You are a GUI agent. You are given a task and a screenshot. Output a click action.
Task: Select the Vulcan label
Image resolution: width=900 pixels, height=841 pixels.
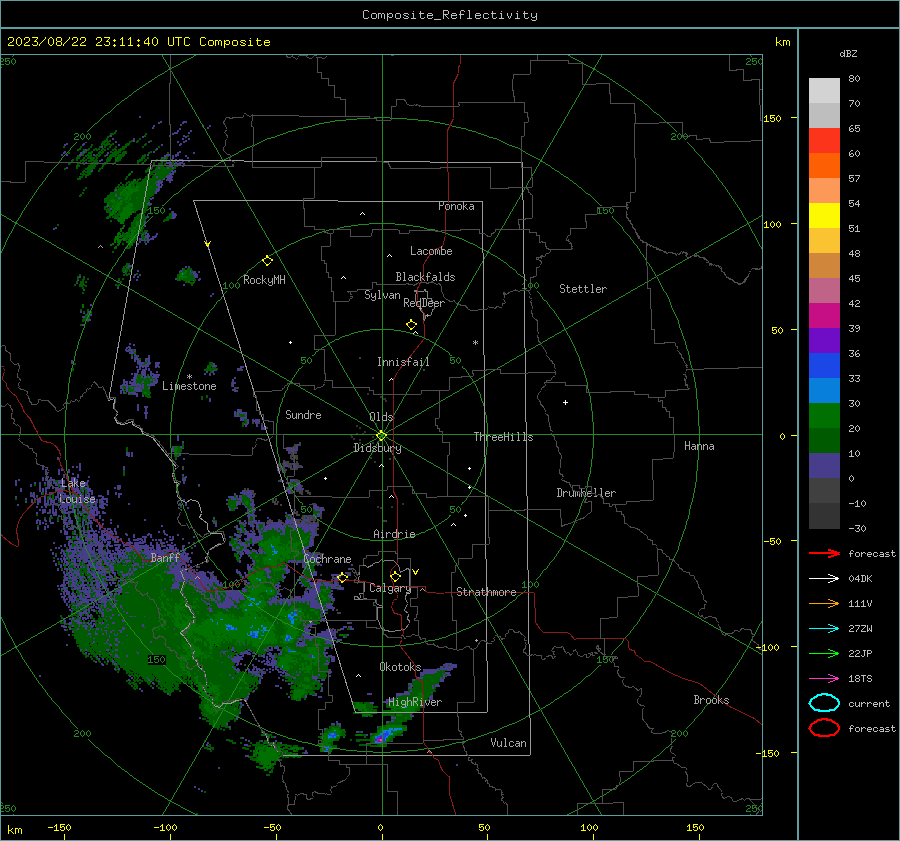[x=508, y=743]
